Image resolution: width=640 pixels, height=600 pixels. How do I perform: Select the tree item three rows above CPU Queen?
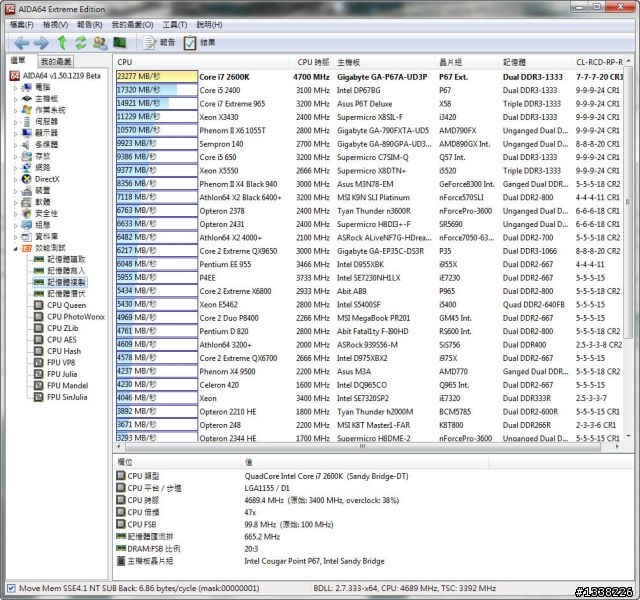66,271
